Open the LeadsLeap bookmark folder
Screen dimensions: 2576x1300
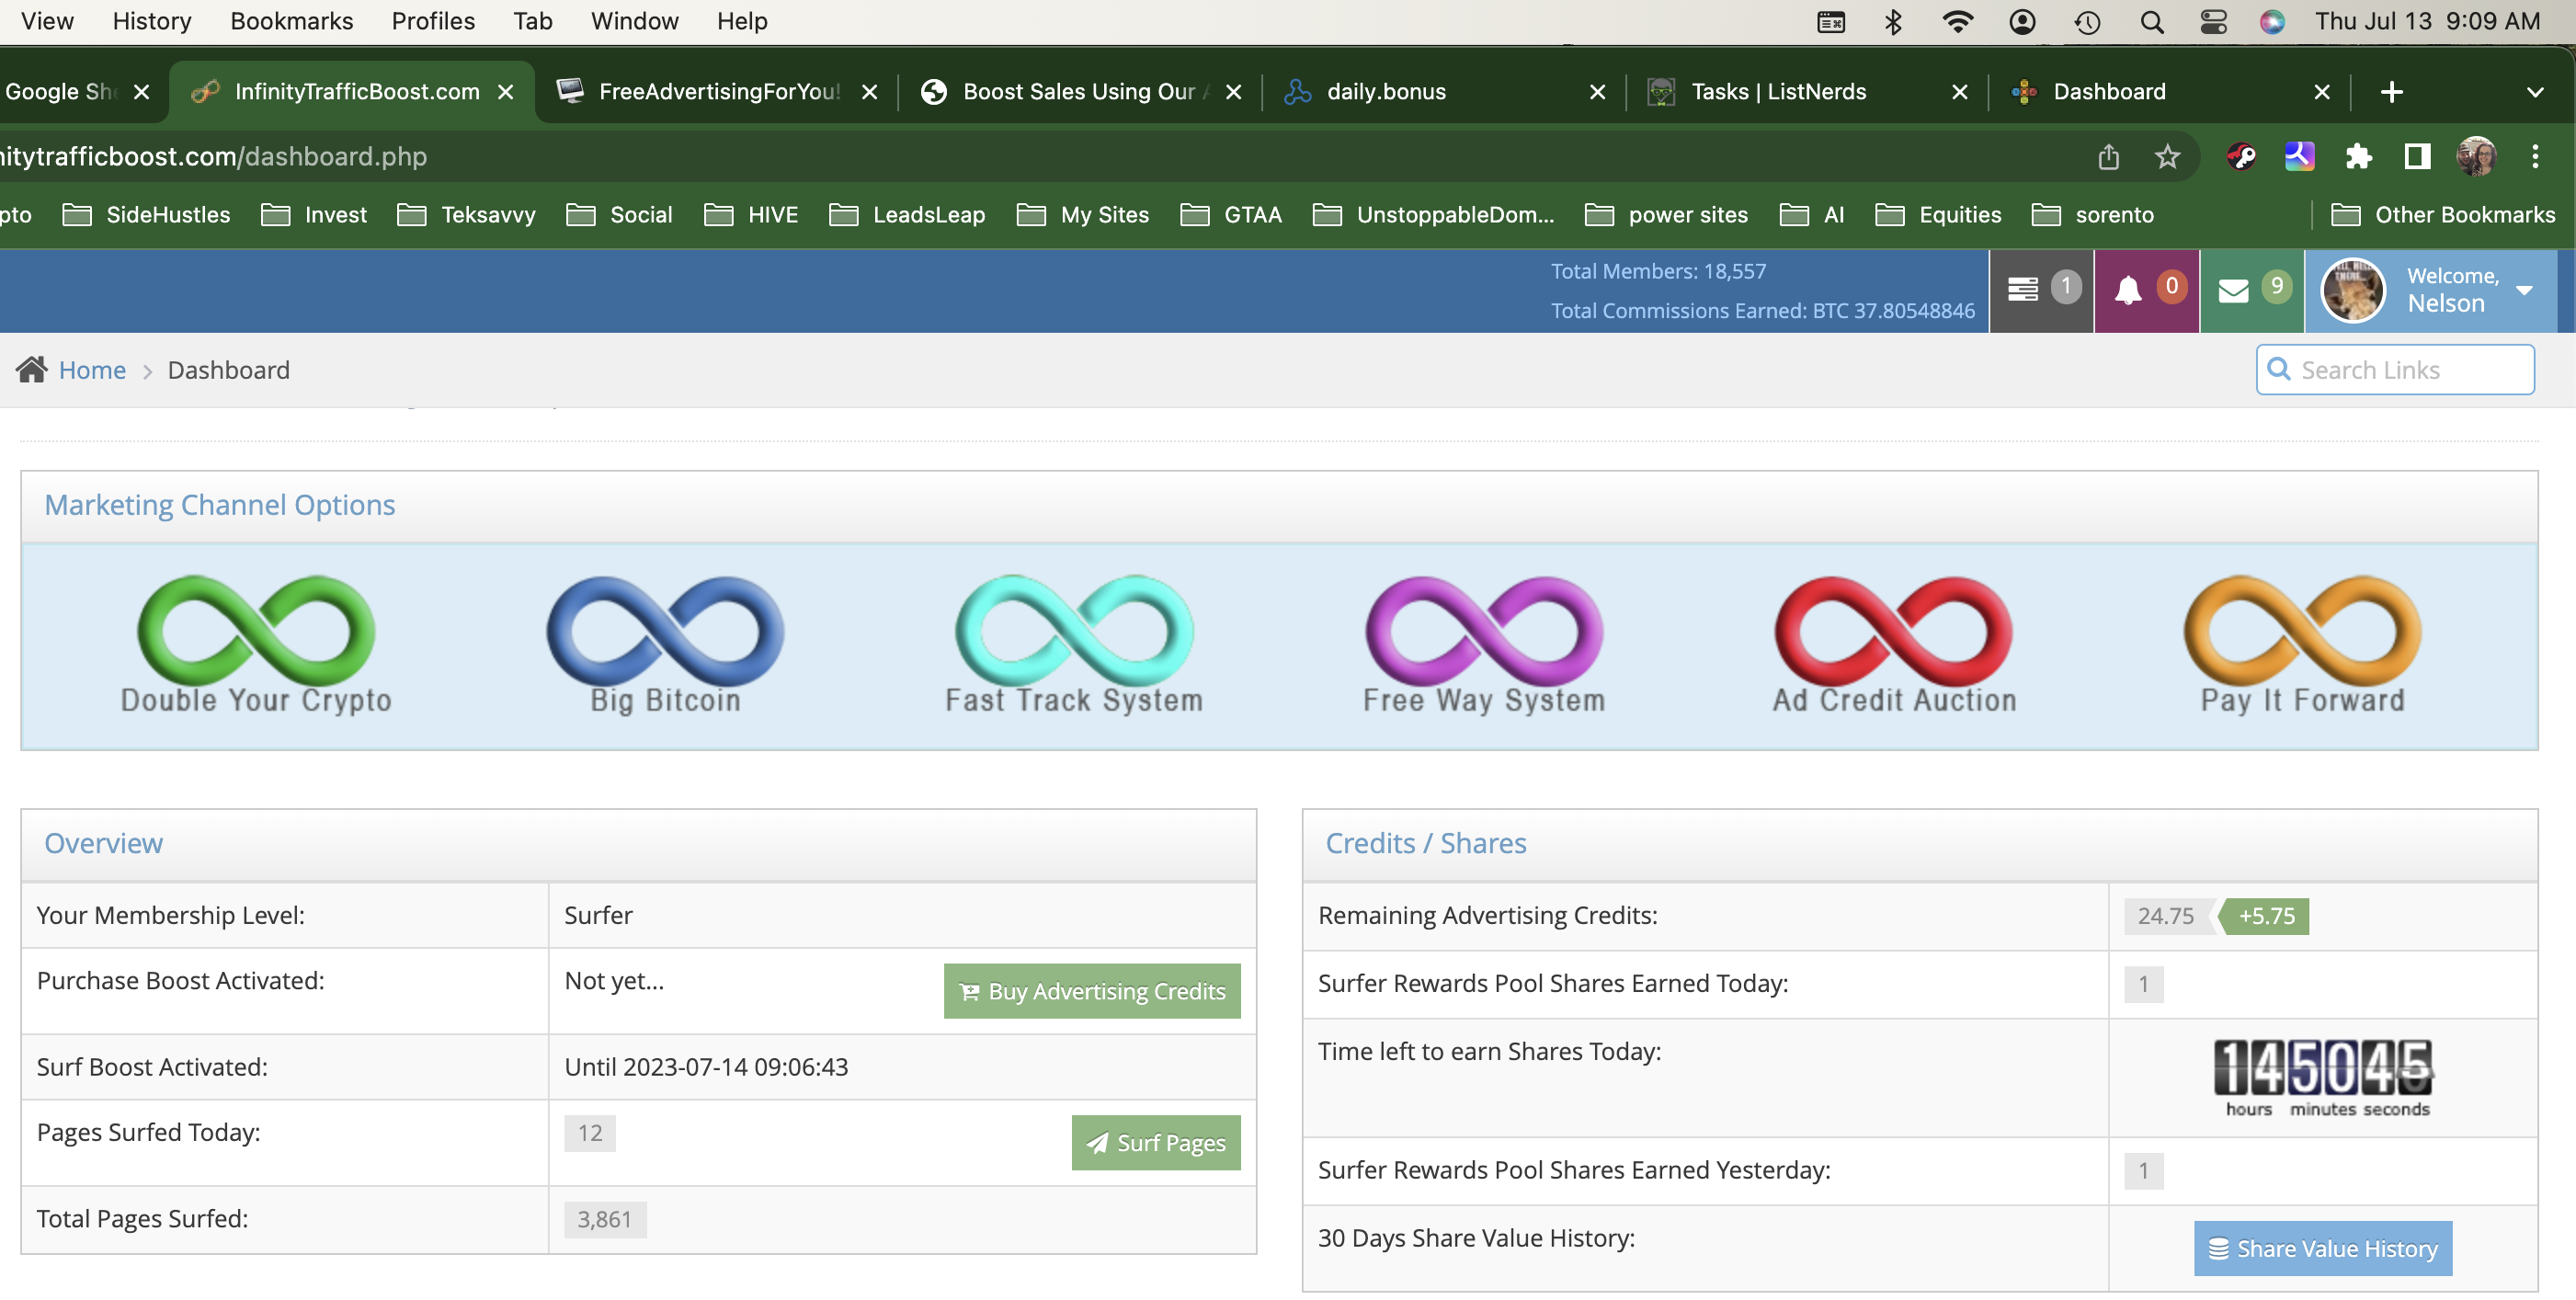tap(907, 215)
